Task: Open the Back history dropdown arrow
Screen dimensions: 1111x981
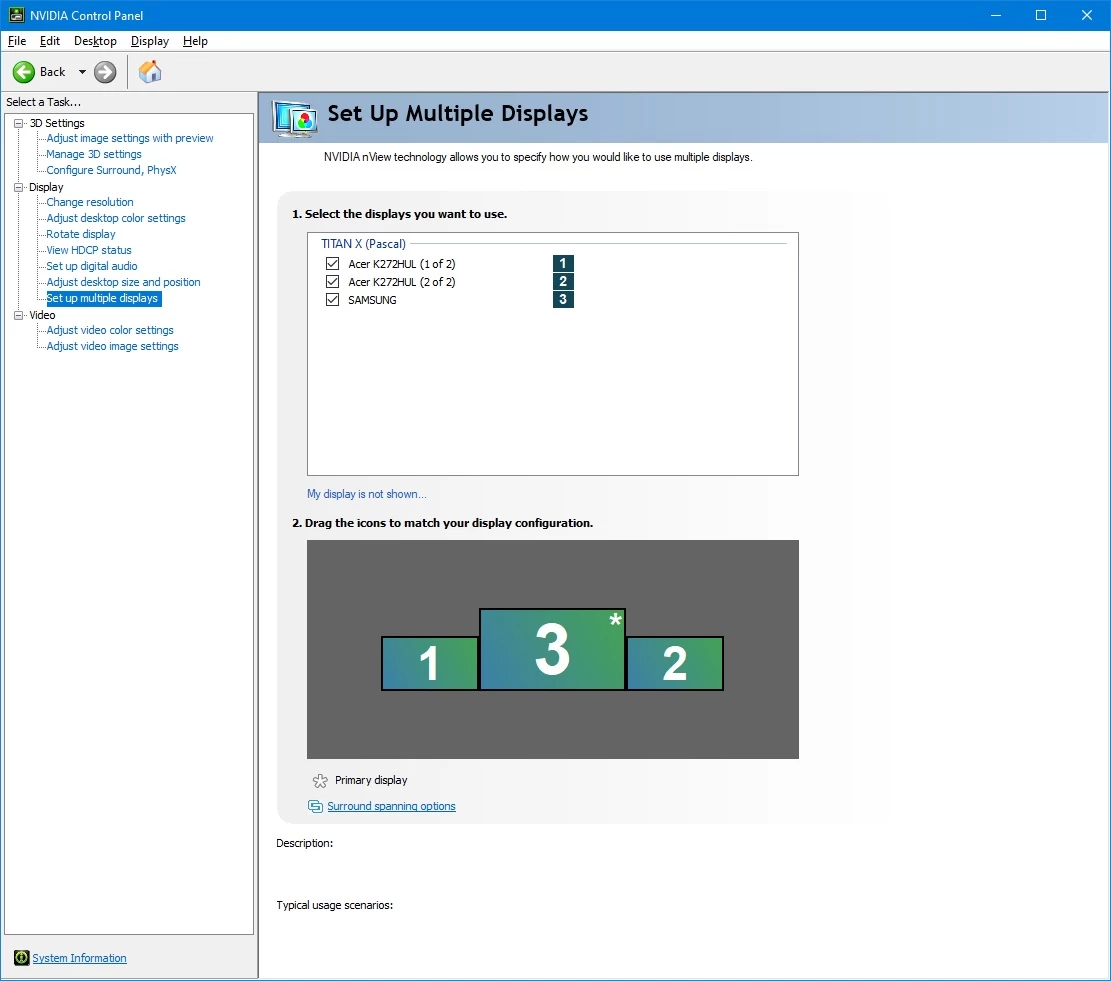Action: point(82,72)
